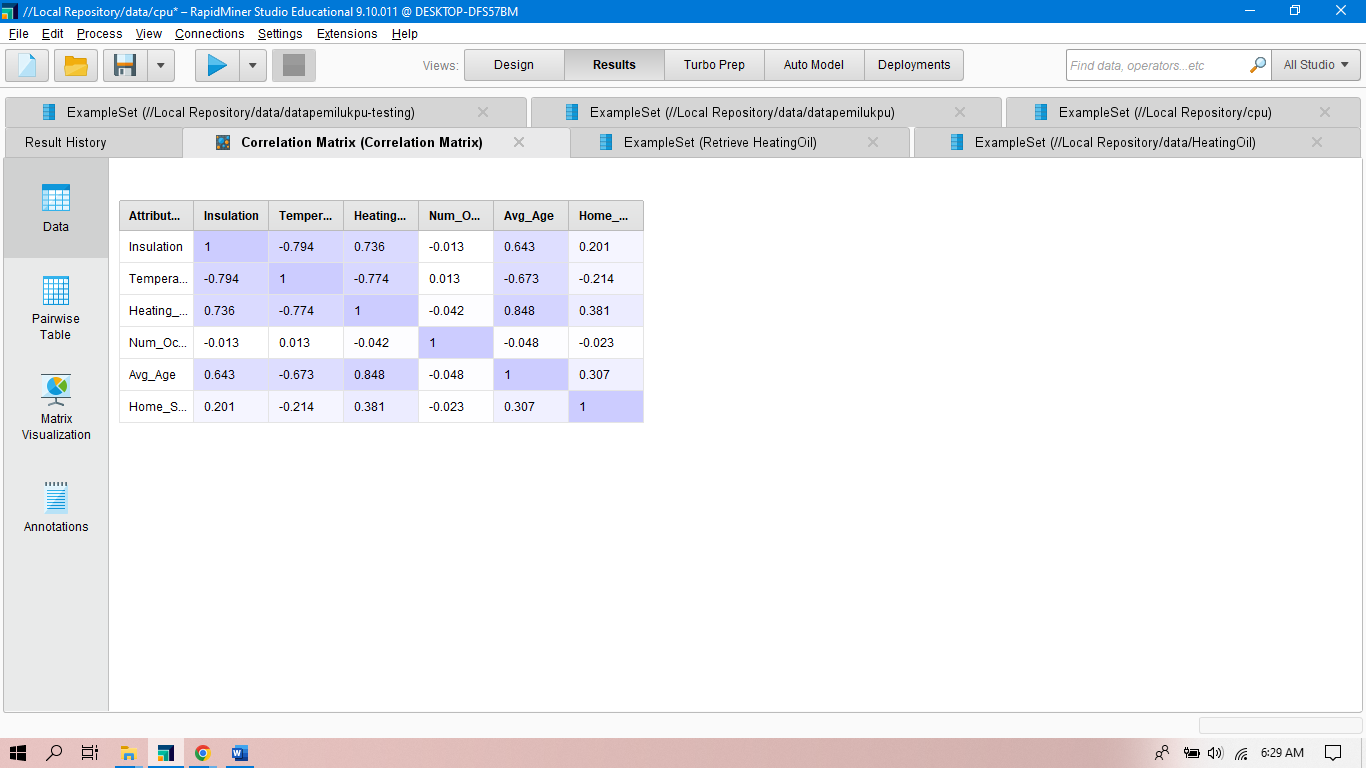This screenshot has width=1366, height=768.
Task: Open the All Studio filter dropdown
Action: pos(1315,64)
